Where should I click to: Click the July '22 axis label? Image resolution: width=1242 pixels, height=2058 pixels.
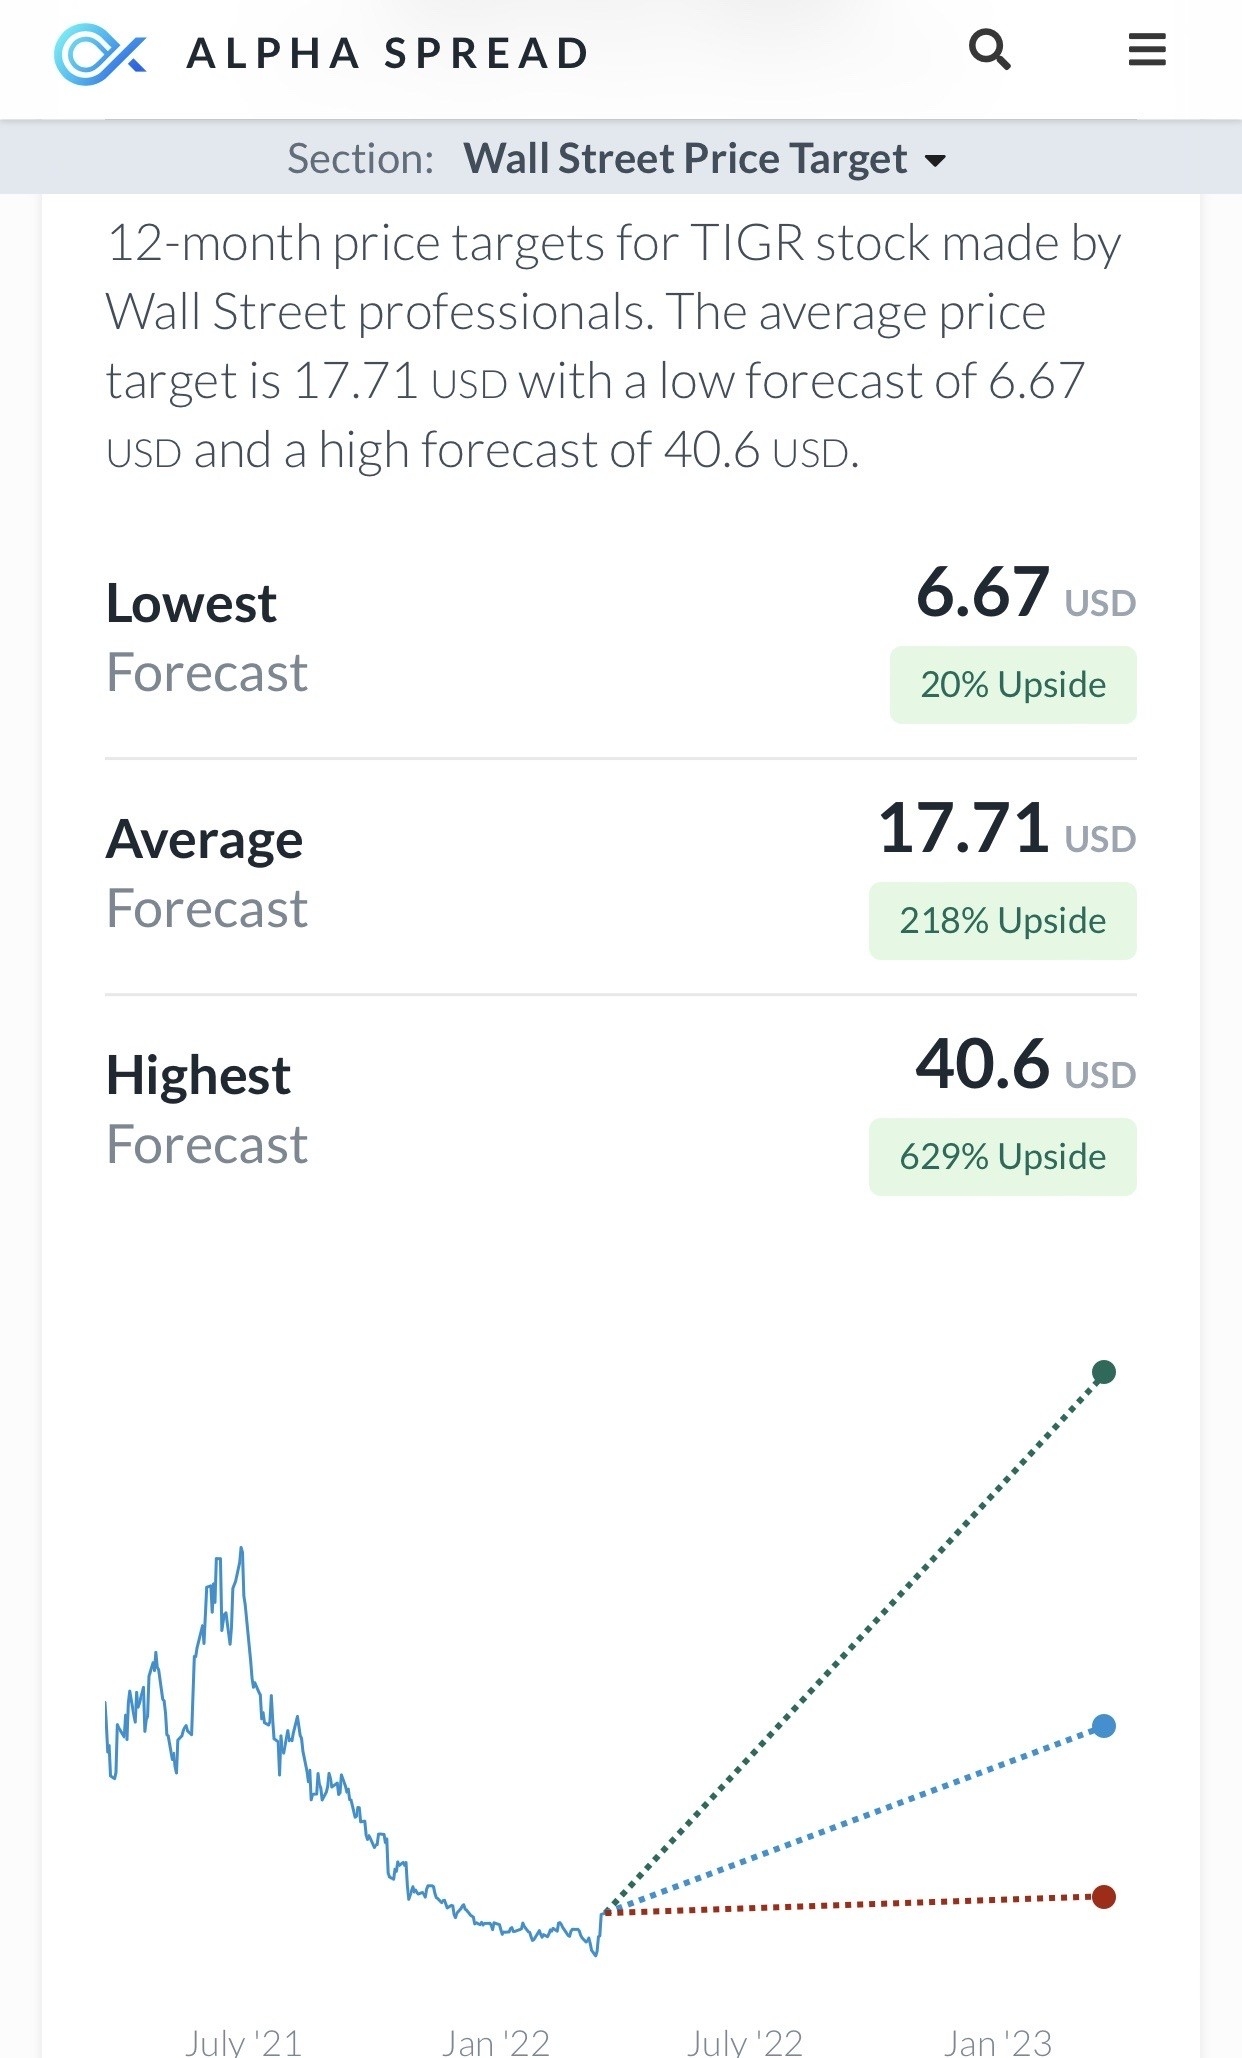point(745,2042)
